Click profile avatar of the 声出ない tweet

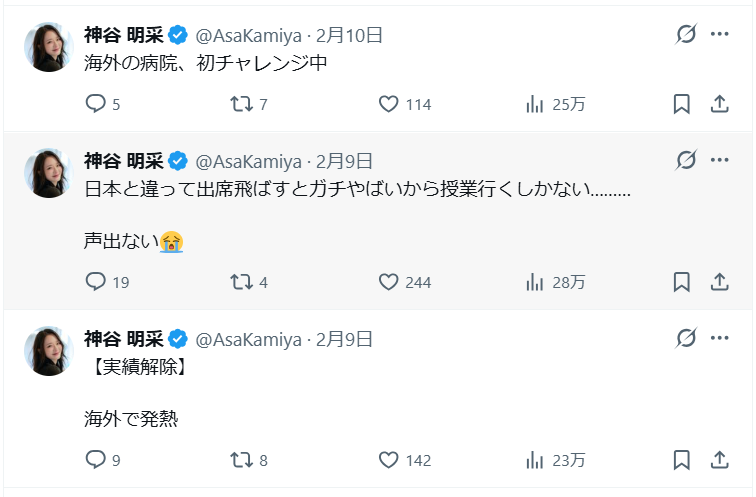[48, 173]
